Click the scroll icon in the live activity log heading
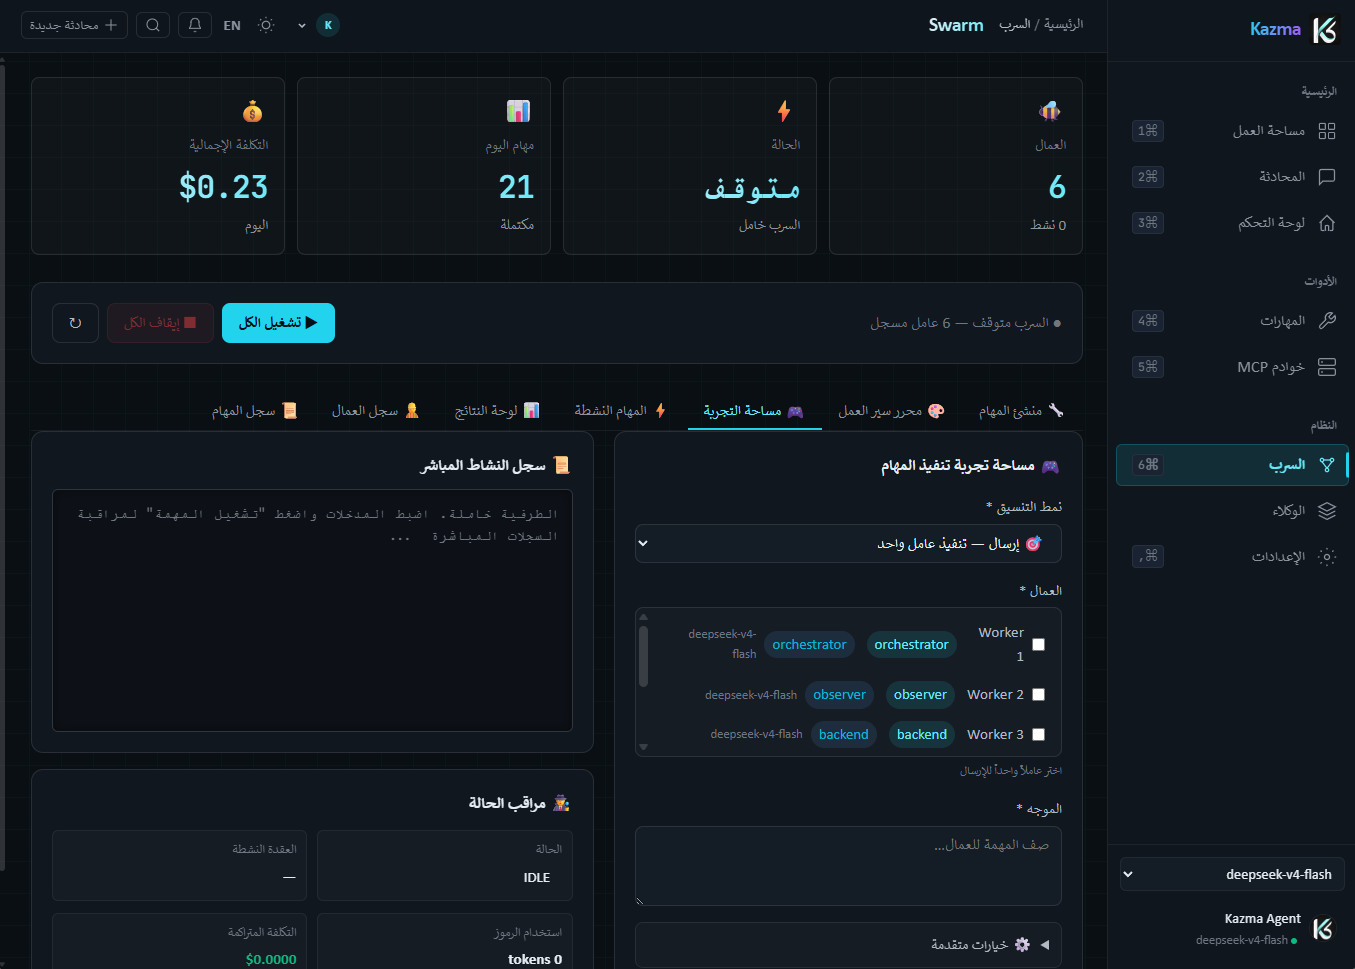 pyautogui.click(x=561, y=465)
